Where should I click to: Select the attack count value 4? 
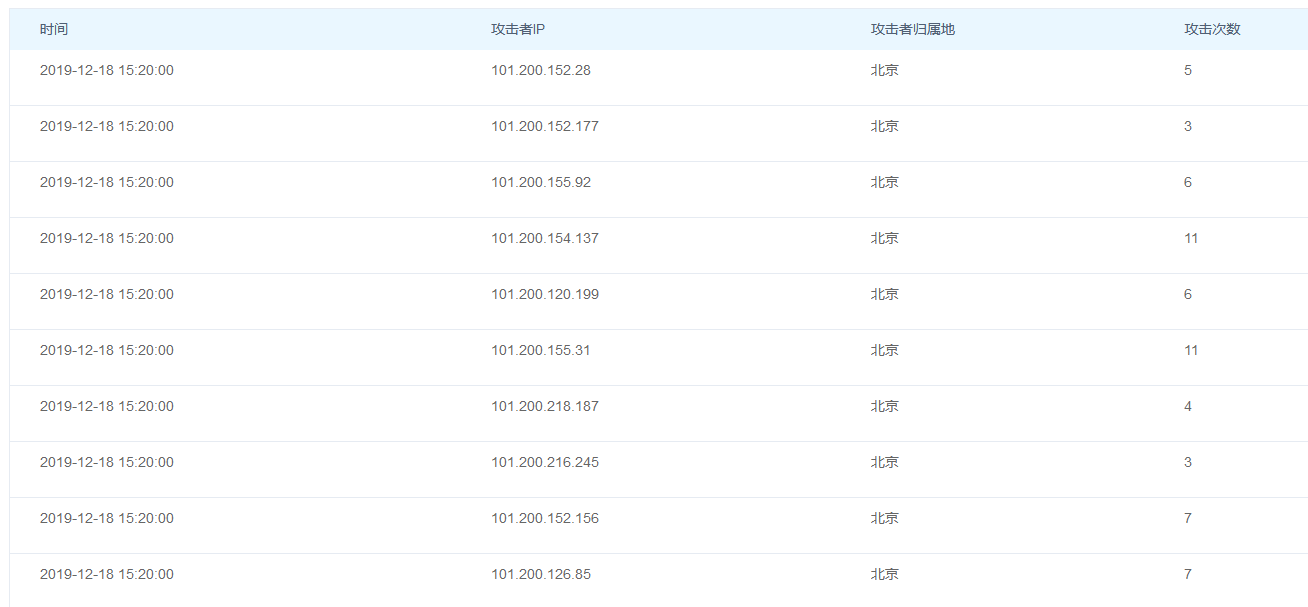click(1188, 407)
